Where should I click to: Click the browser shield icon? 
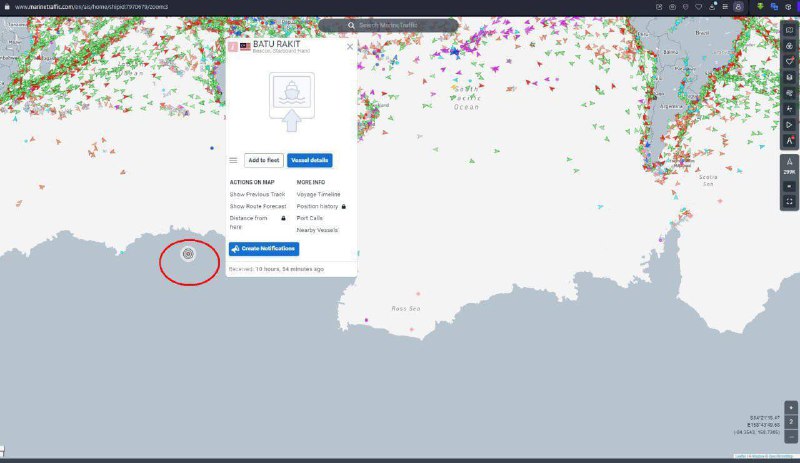click(x=685, y=7)
